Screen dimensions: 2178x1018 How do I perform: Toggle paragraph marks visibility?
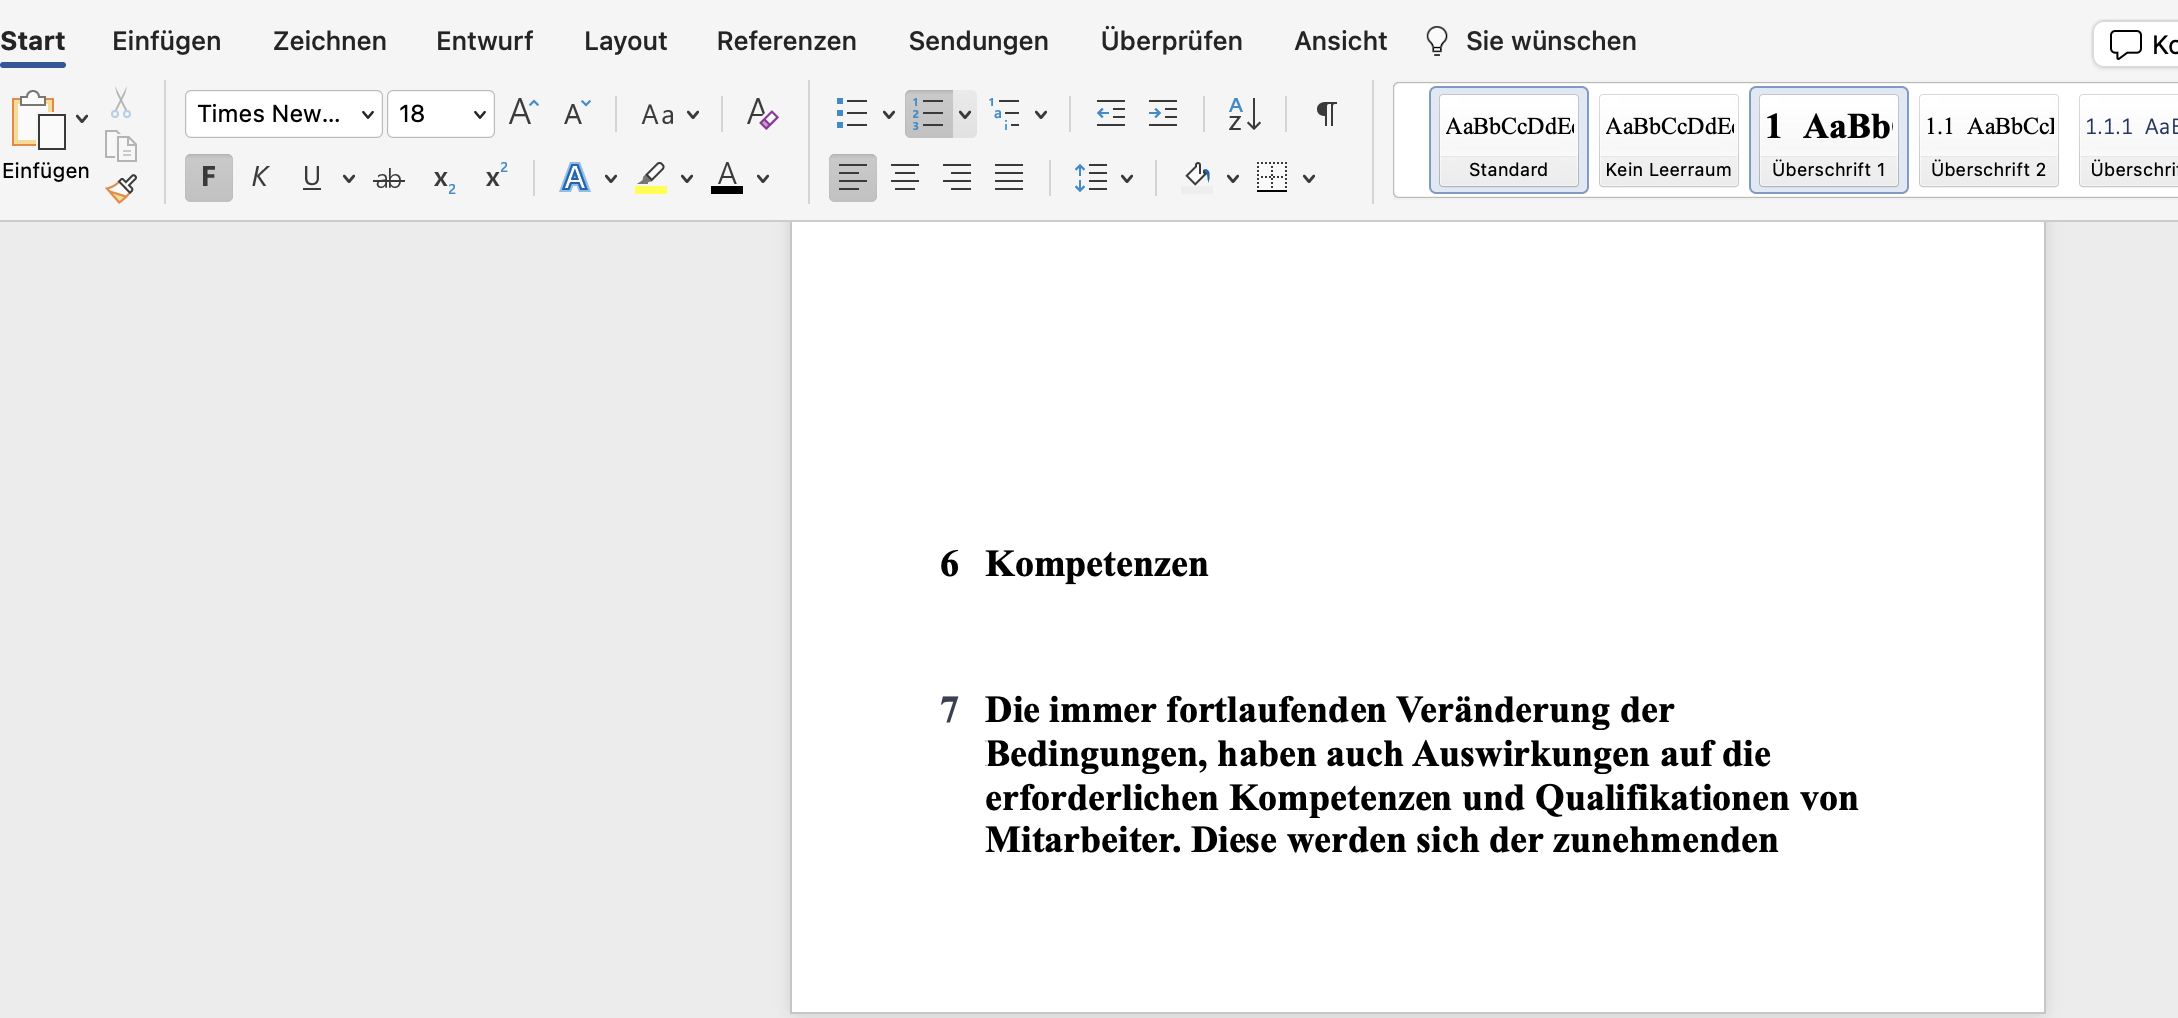[x=1324, y=114]
